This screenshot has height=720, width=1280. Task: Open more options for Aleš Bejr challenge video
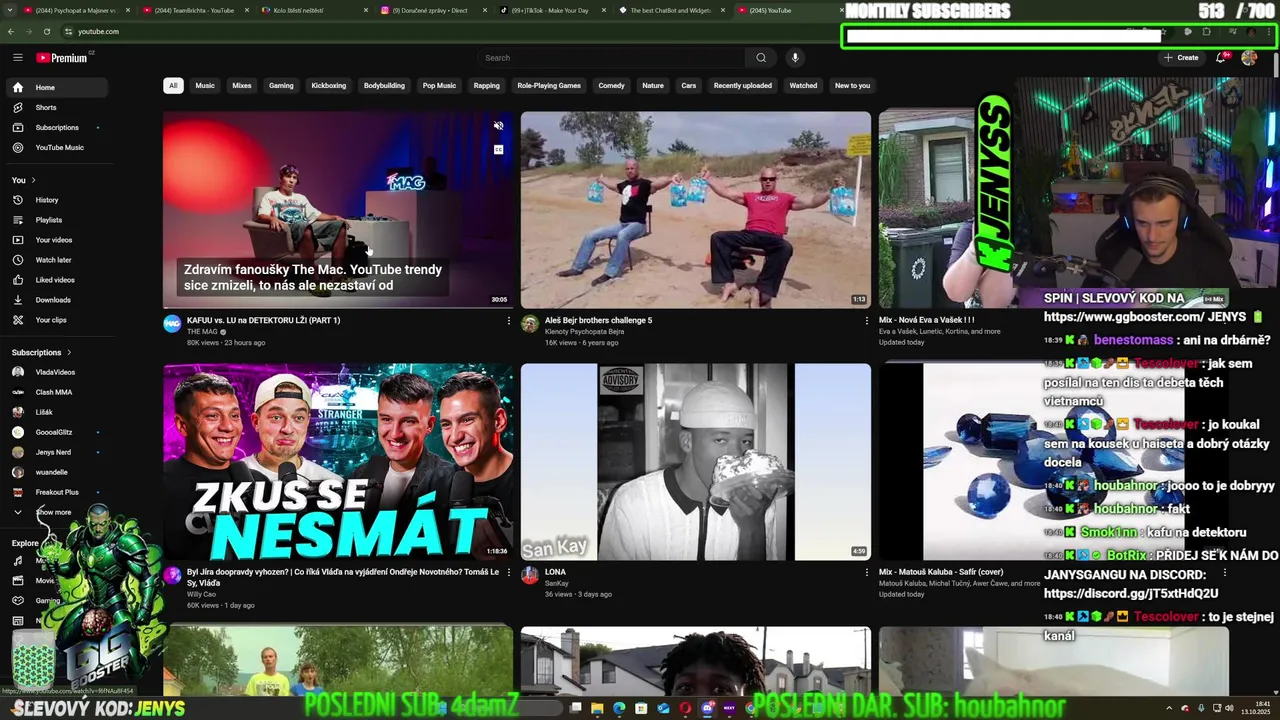866,321
